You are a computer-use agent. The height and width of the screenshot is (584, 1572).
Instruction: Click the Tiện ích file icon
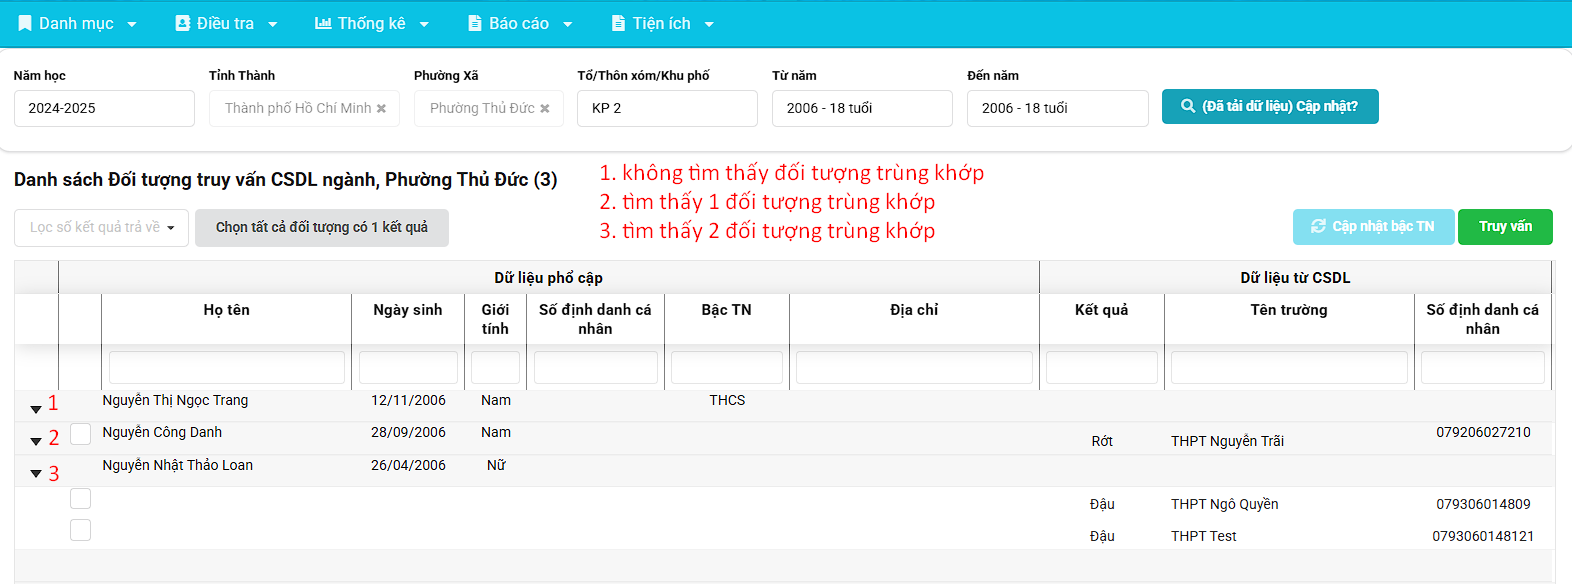[x=618, y=23]
